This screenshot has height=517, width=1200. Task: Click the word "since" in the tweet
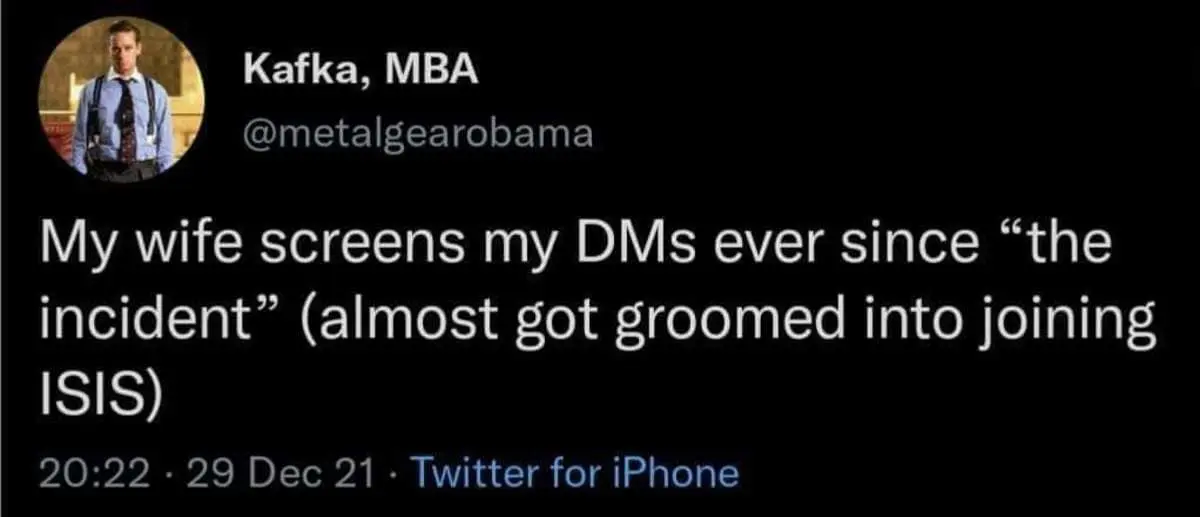pyautogui.click(x=906, y=249)
